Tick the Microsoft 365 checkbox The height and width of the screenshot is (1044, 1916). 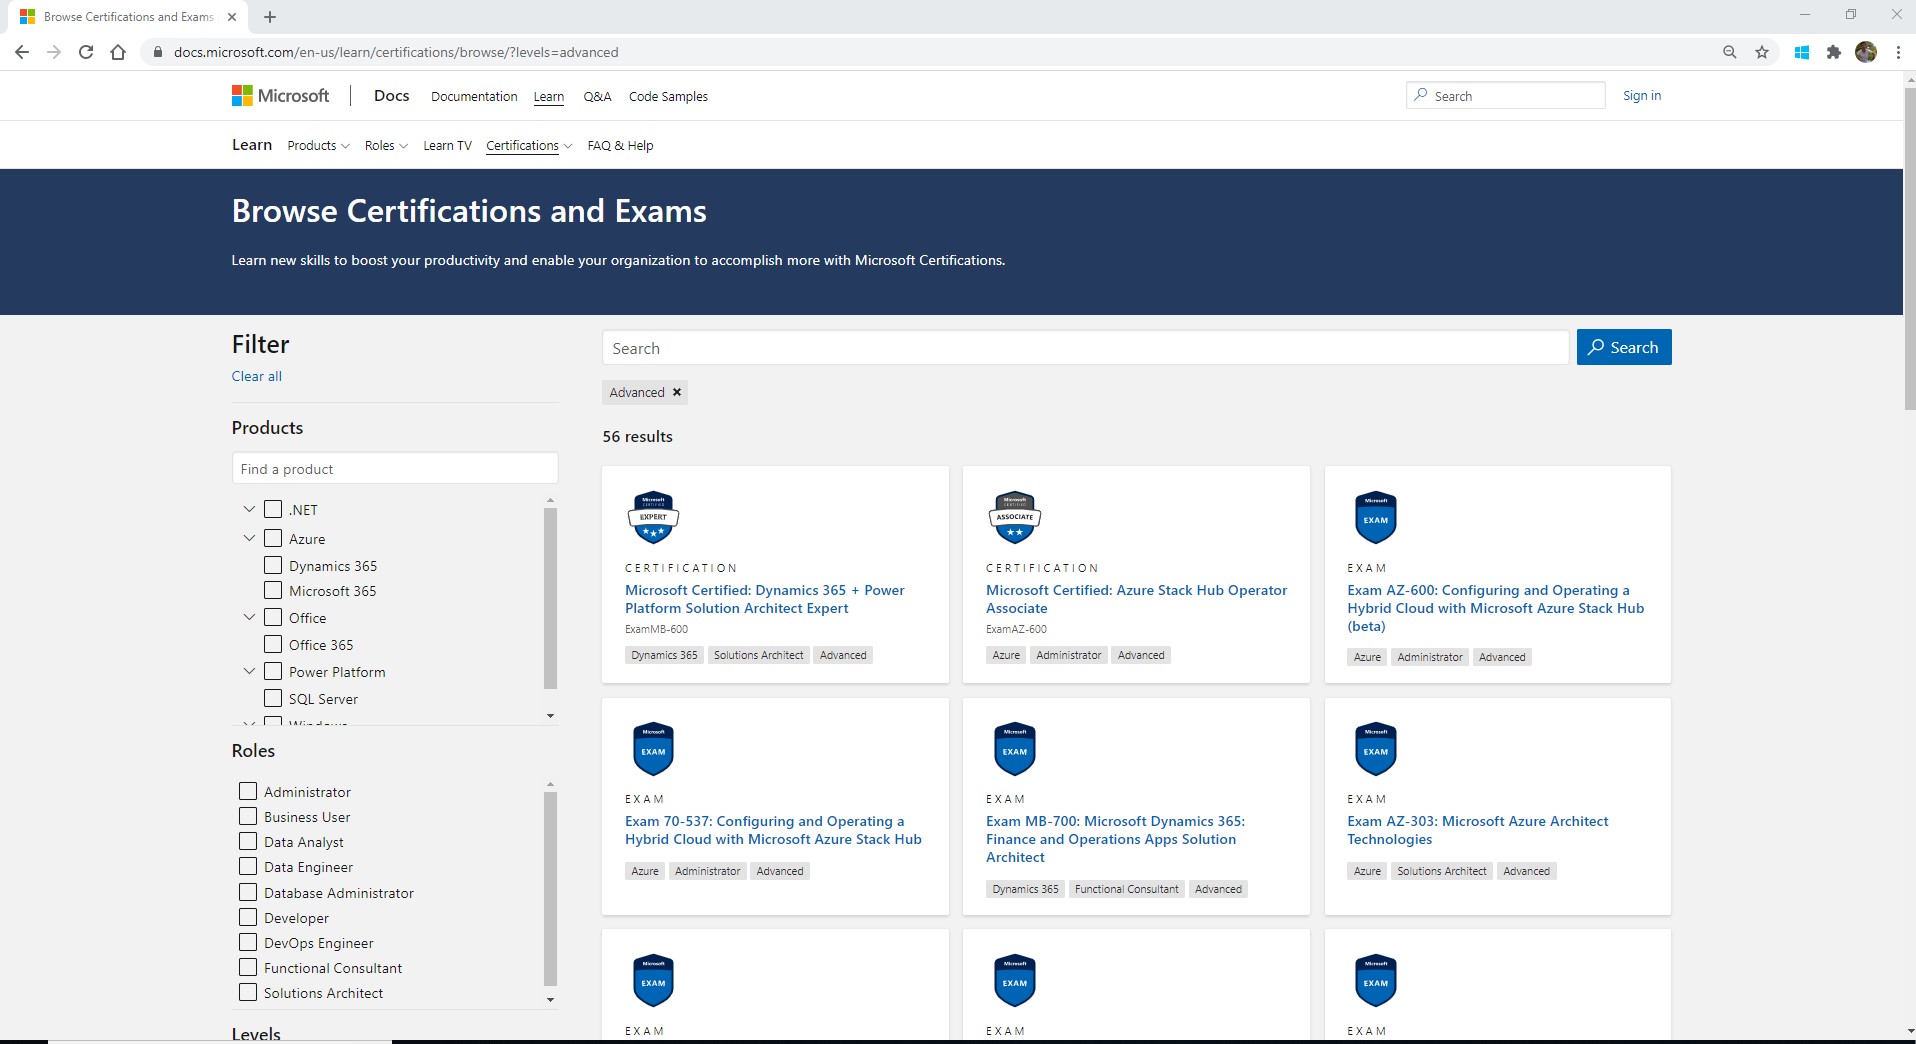coord(273,590)
